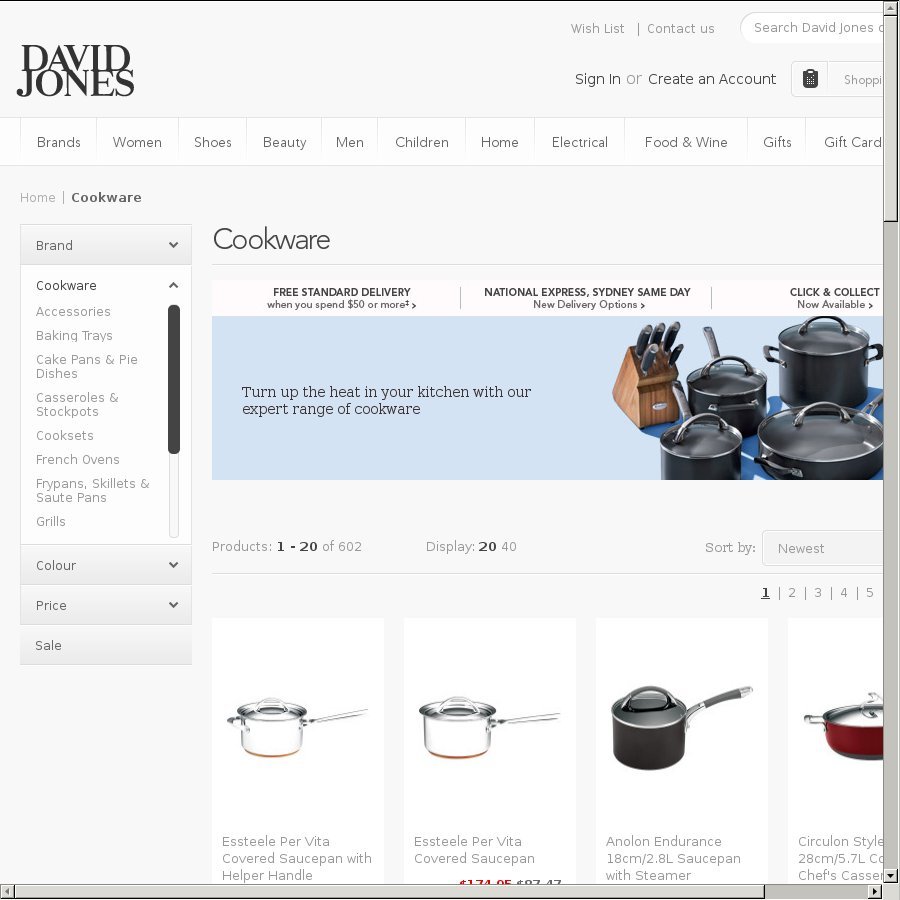Click page vertical scrollbar up arrow
This screenshot has width=900, height=900.
[890, 7]
